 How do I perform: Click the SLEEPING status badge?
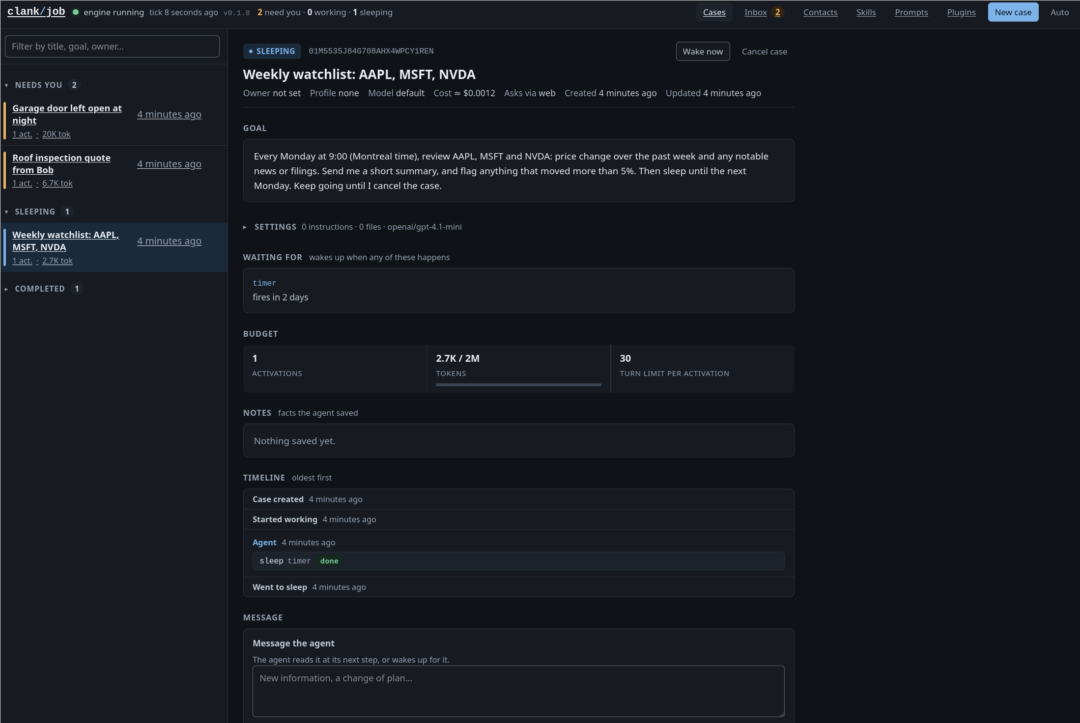click(x=271, y=51)
